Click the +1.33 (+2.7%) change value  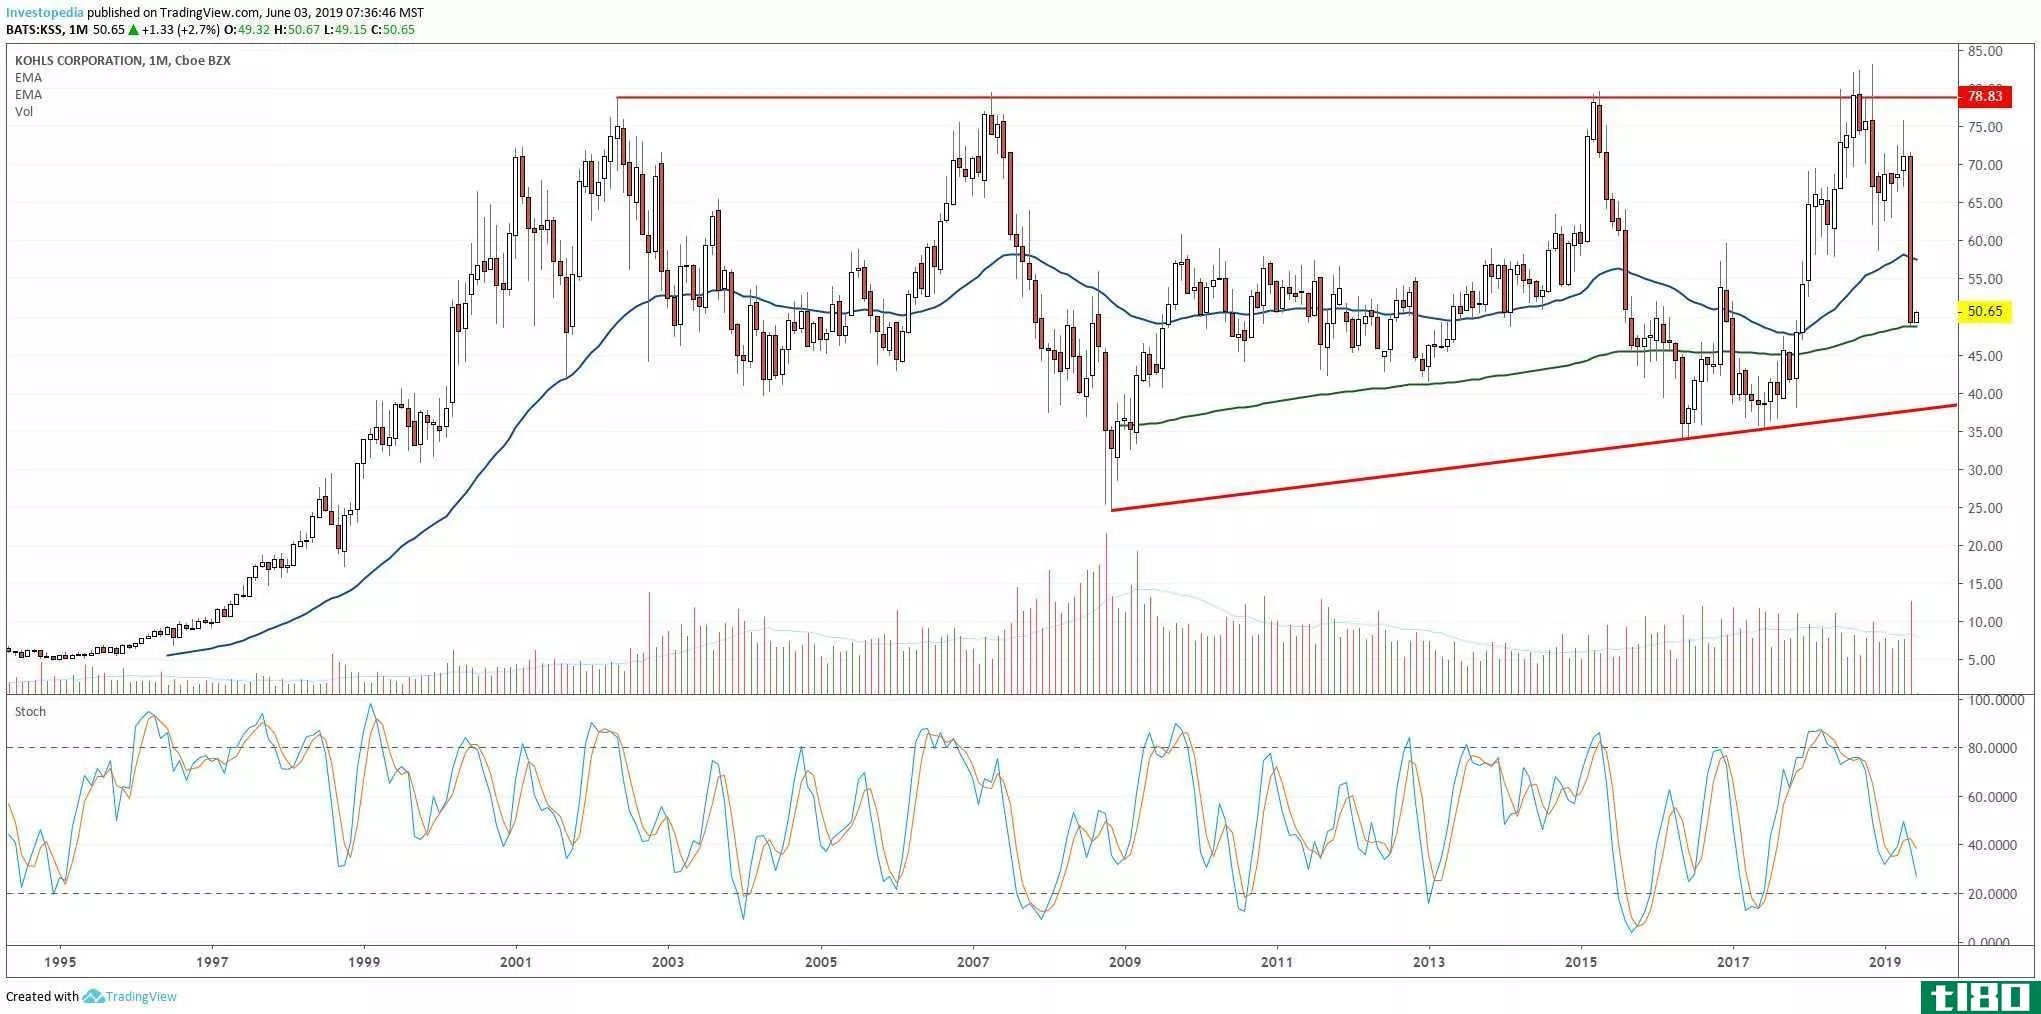tap(183, 30)
